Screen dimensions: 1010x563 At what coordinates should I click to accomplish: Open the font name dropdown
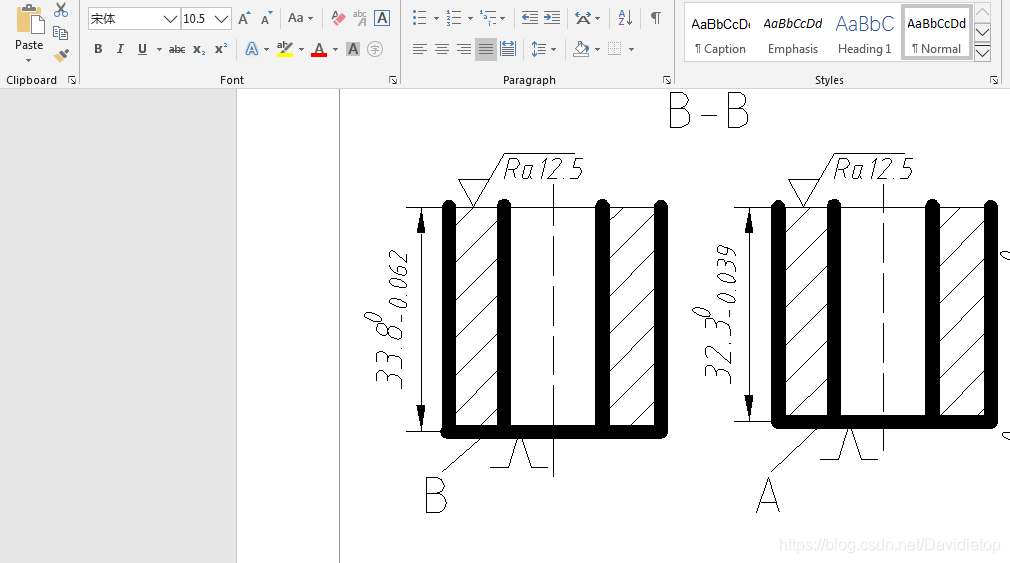pyautogui.click(x=170, y=19)
